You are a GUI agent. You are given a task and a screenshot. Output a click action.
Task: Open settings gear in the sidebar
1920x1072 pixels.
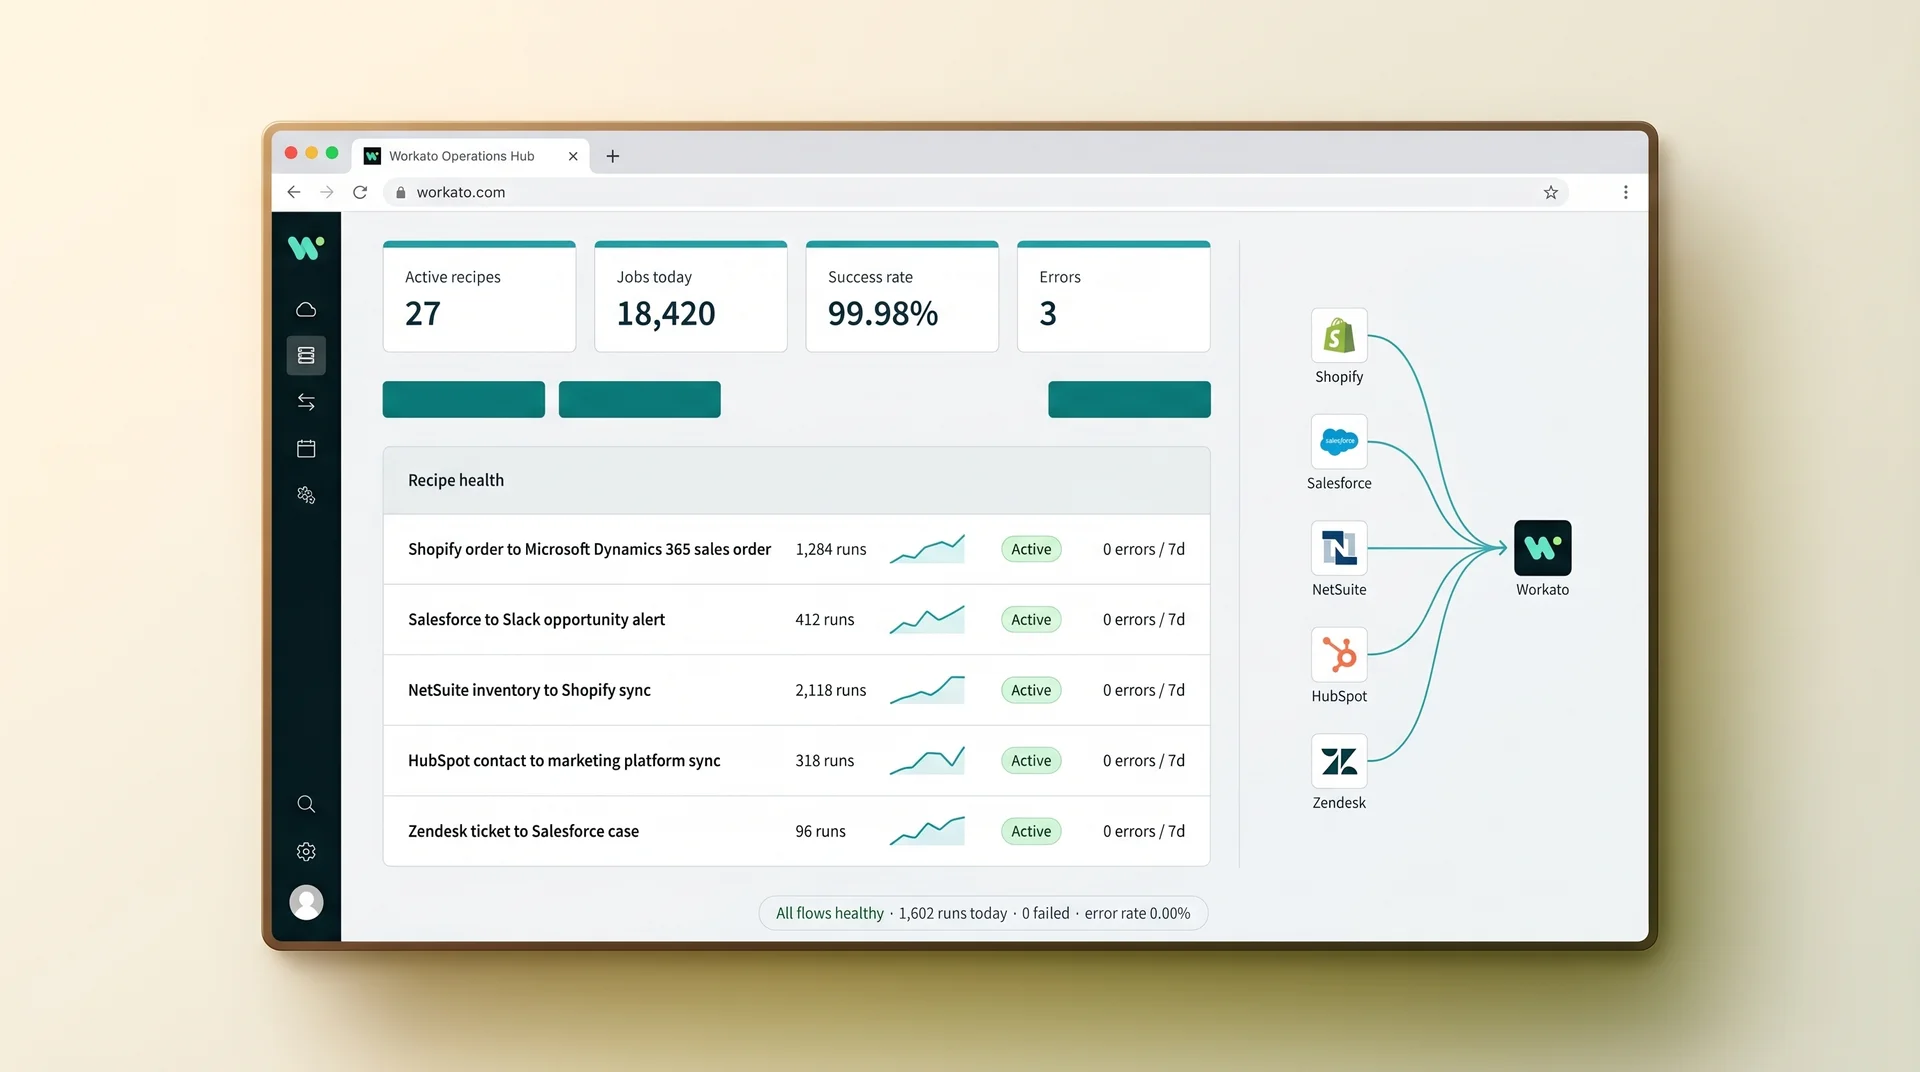306,851
